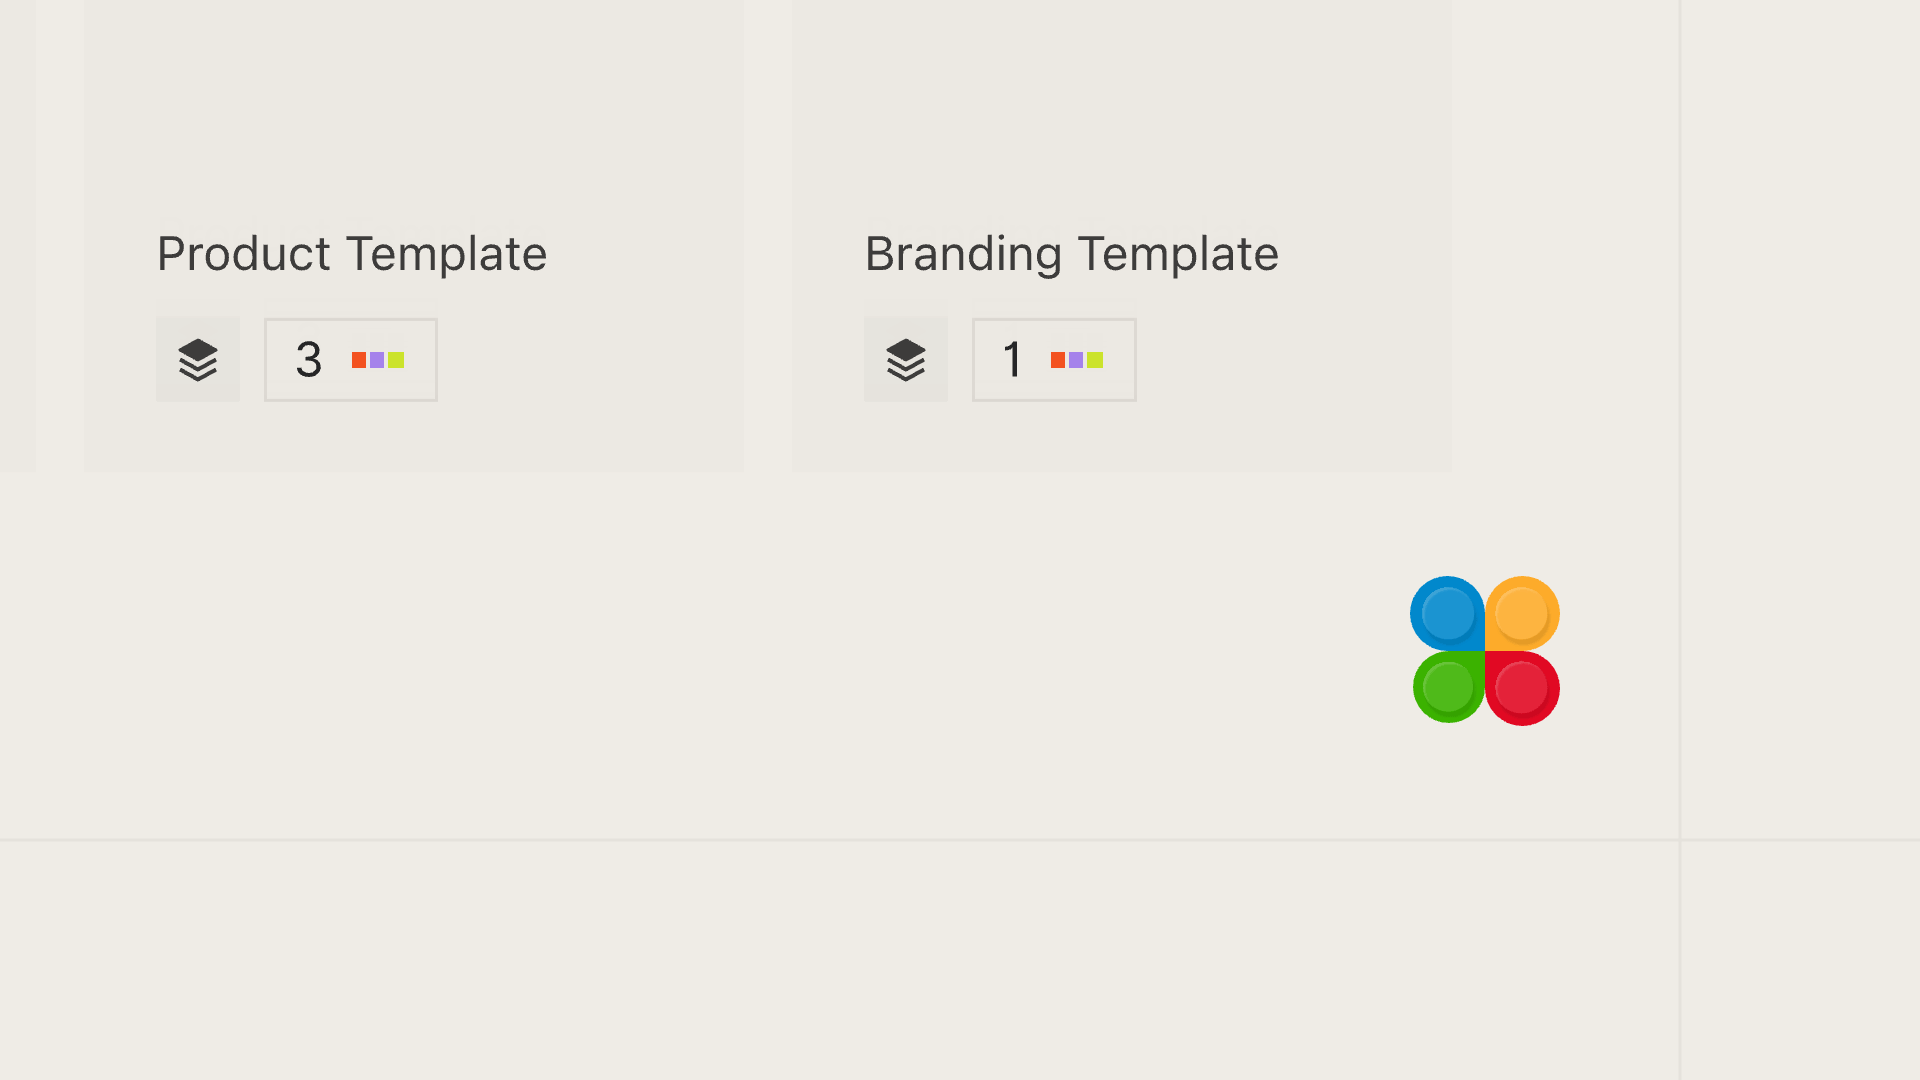This screenshot has width=1920, height=1080.
Task: Click the blue circle in the four-circle logo
Action: coord(1447,613)
